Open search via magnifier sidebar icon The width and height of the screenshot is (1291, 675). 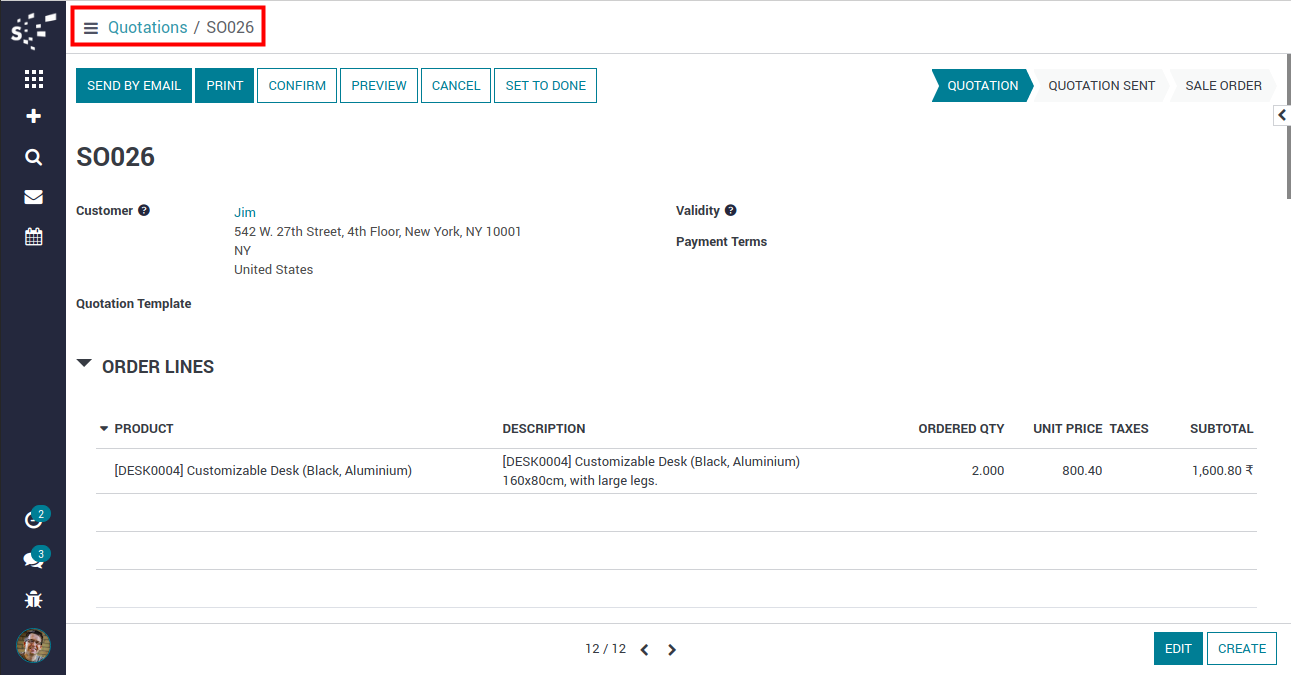tap(33, 157)
